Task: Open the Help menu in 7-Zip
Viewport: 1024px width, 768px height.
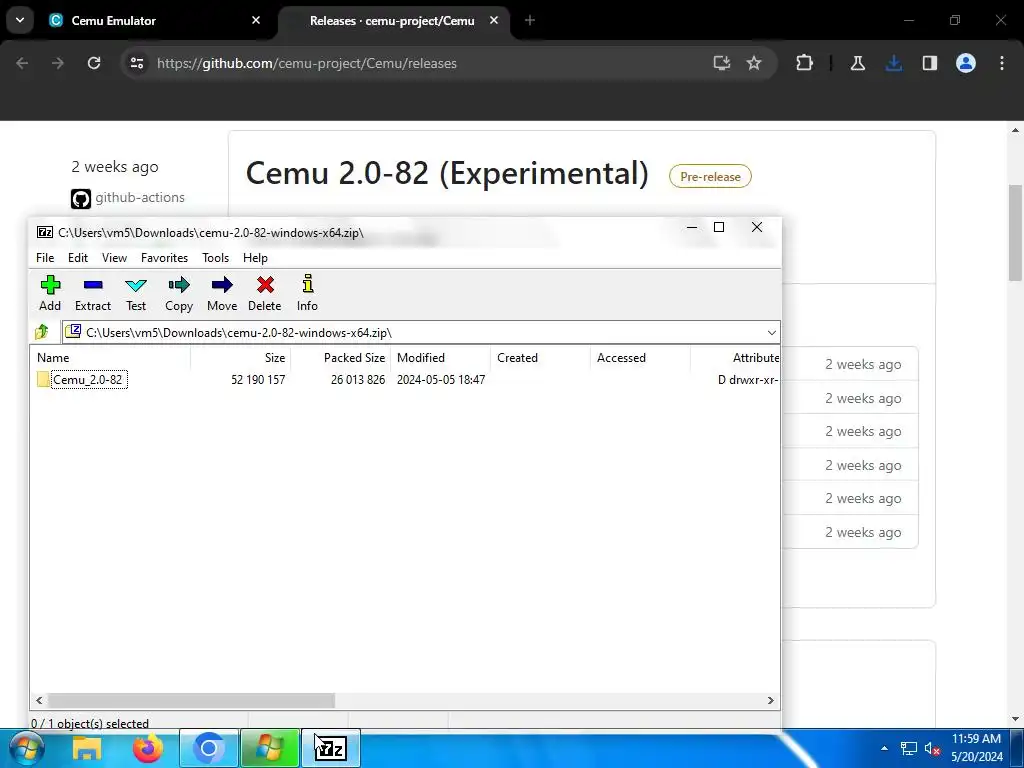Action: pos(255,258)
